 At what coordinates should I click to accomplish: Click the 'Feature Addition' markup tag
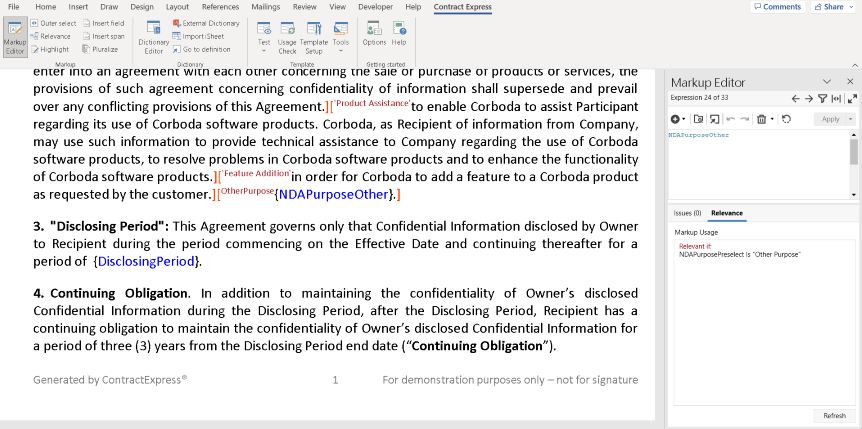[256, 173]
